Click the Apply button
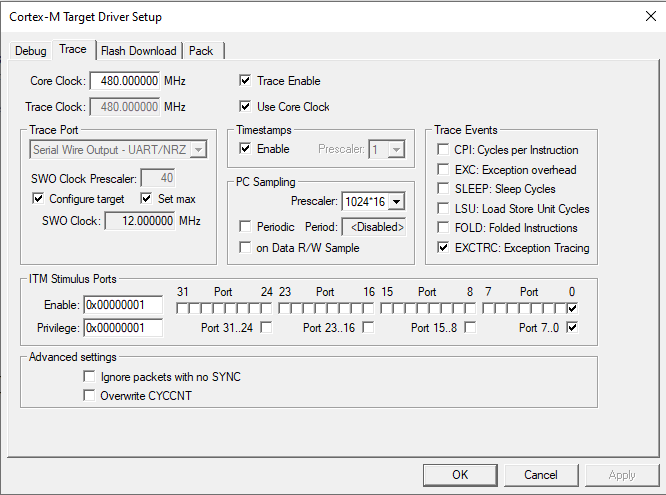Image resolution: width=666 pixels, height=495 pixels. [622, 475]
